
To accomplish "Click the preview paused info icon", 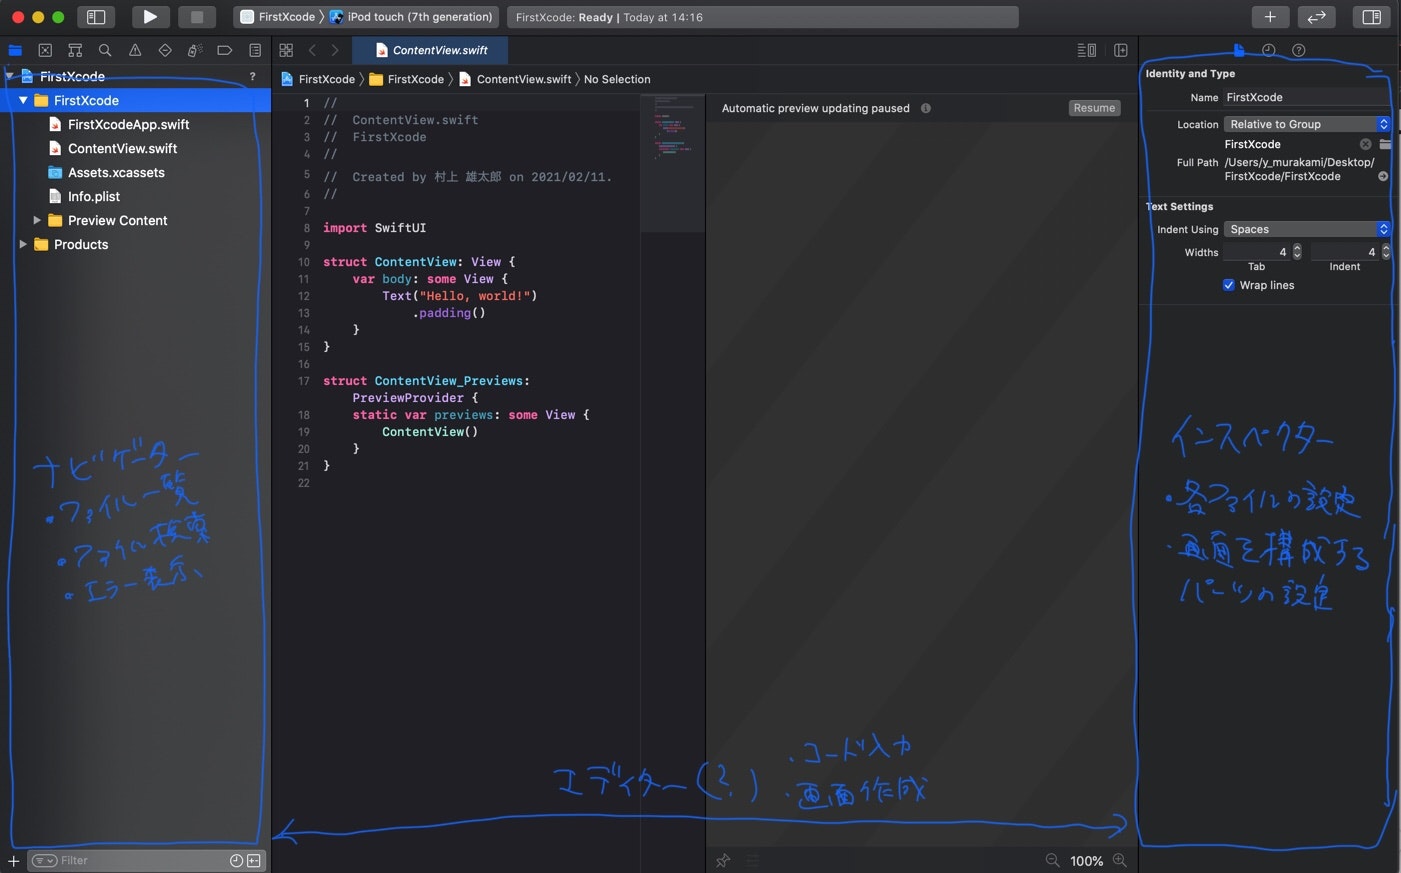I will pyautogui.click(x=926, y=108).
